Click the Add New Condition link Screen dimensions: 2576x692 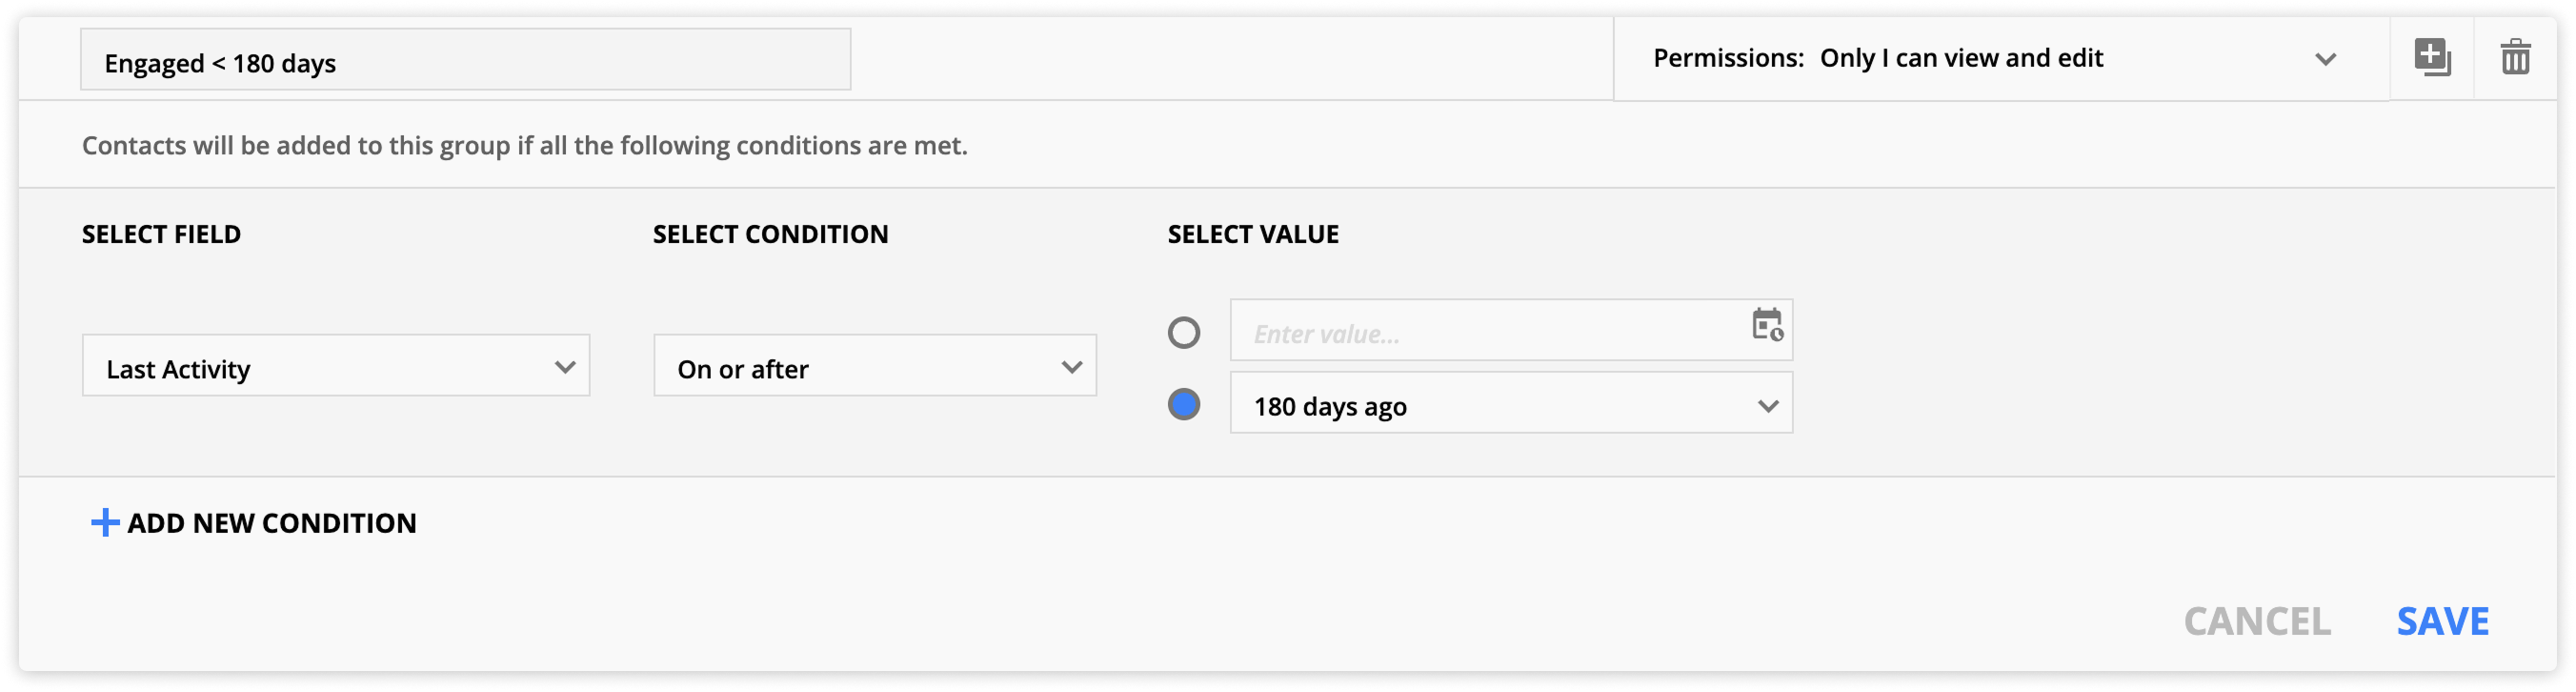pyautogui.click(x=271, y=523)
